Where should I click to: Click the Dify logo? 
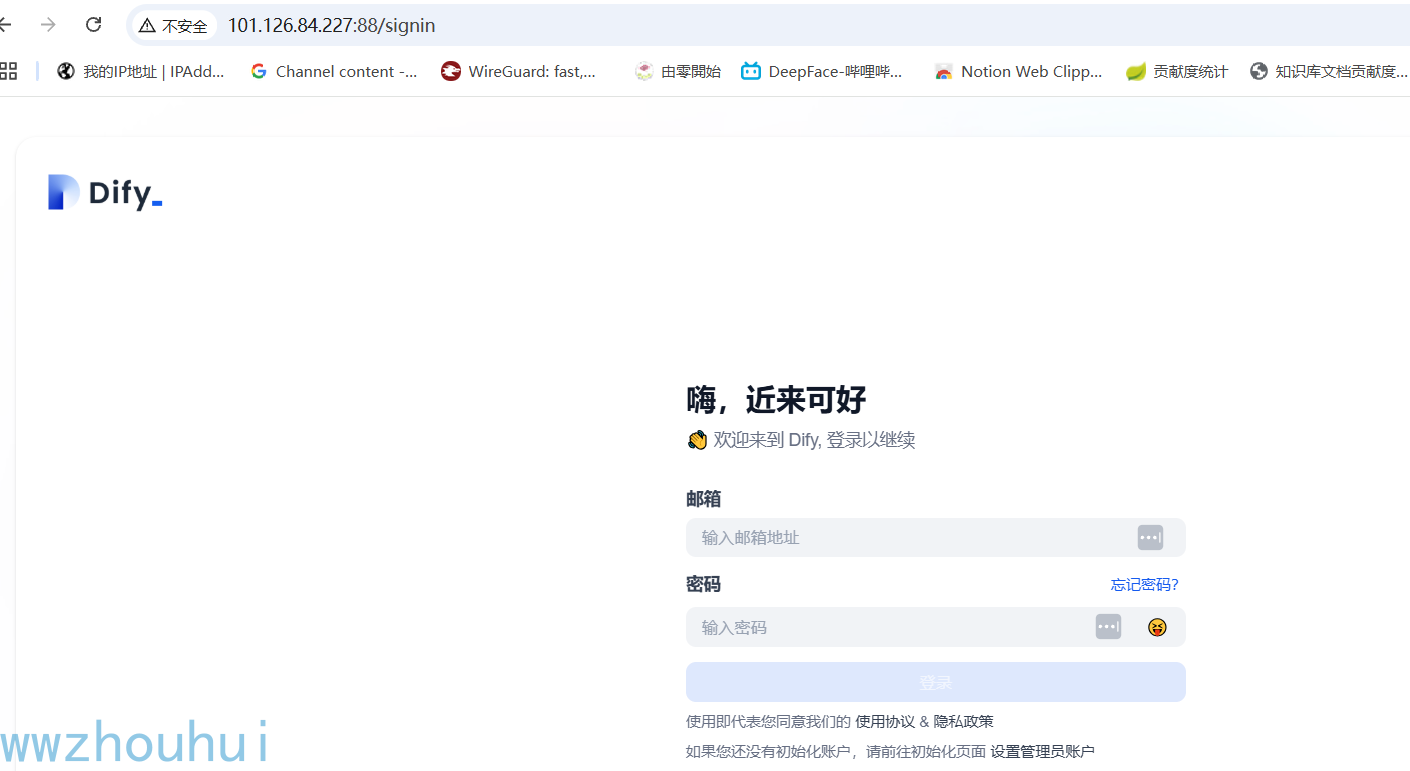coord(105,192)
